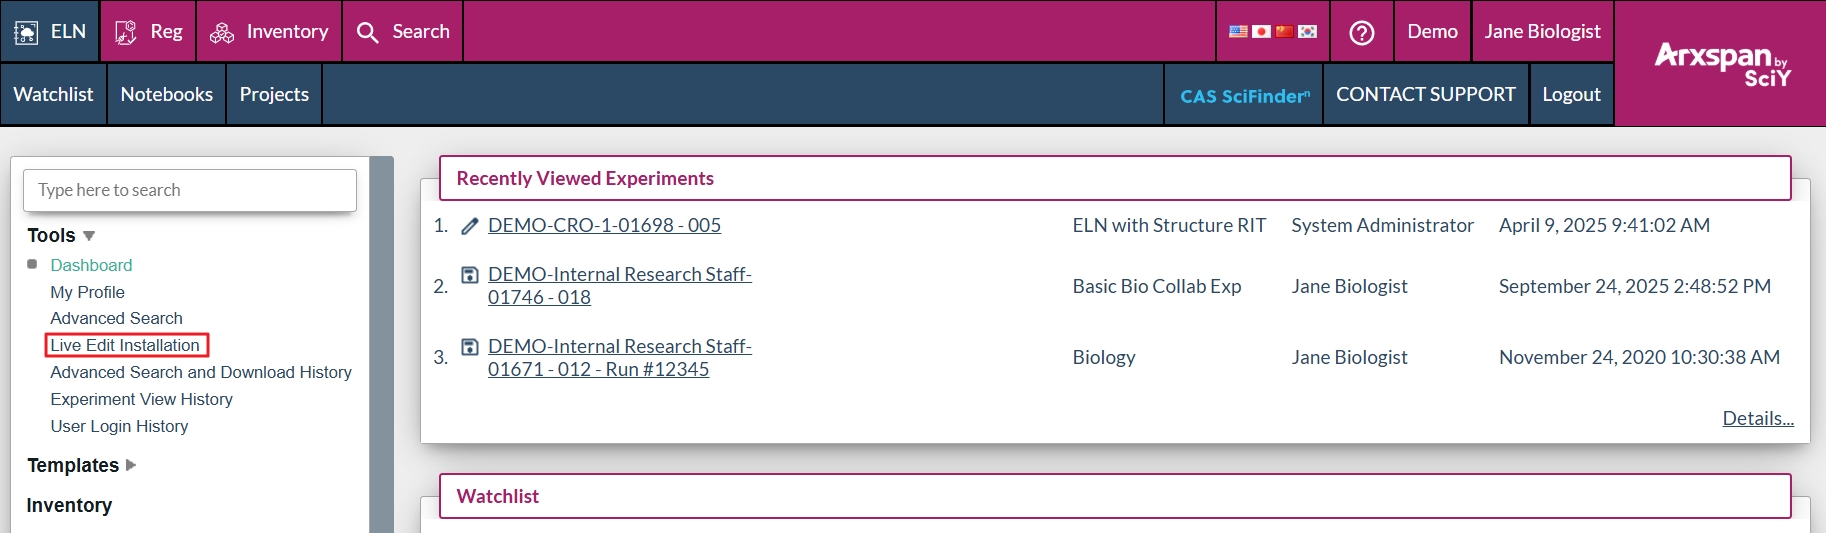Click the language flags selector

(x=1272, y=32)
